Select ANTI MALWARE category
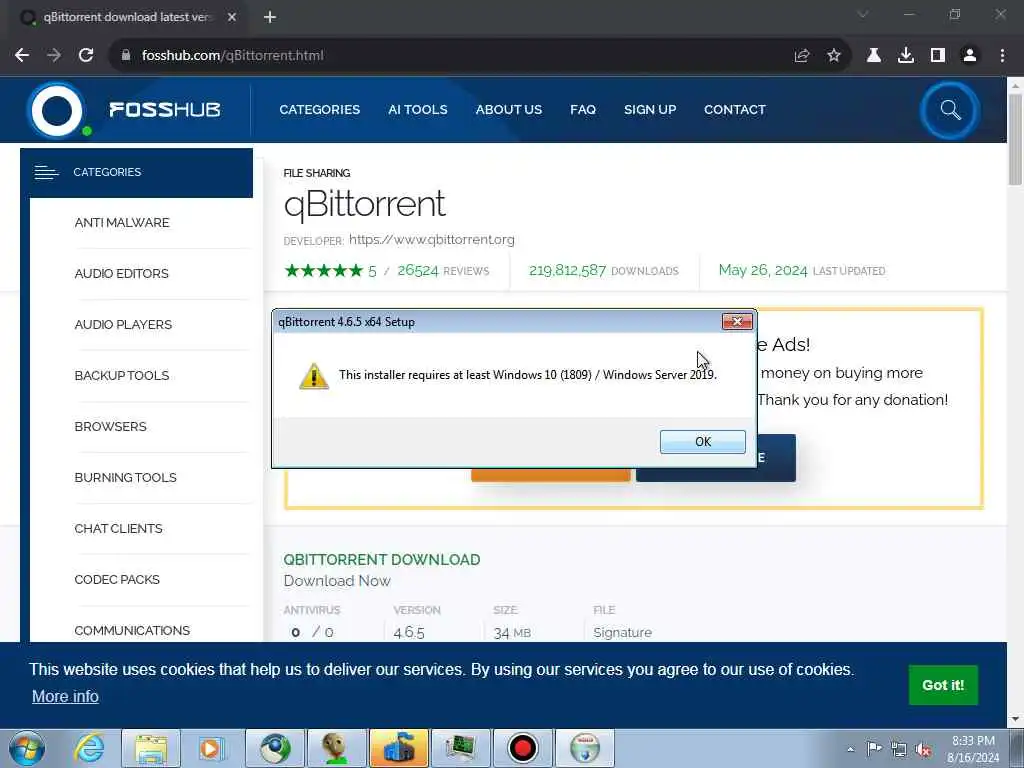1024x768 pixels. (122, 223)
